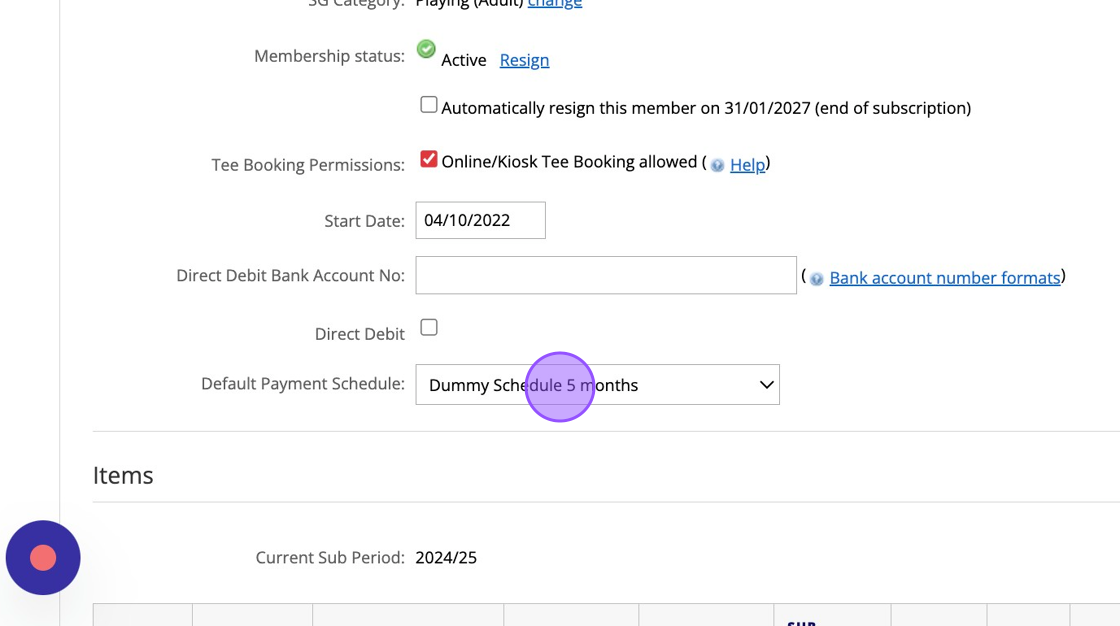Focus the Start Date field

click(480, 221)
